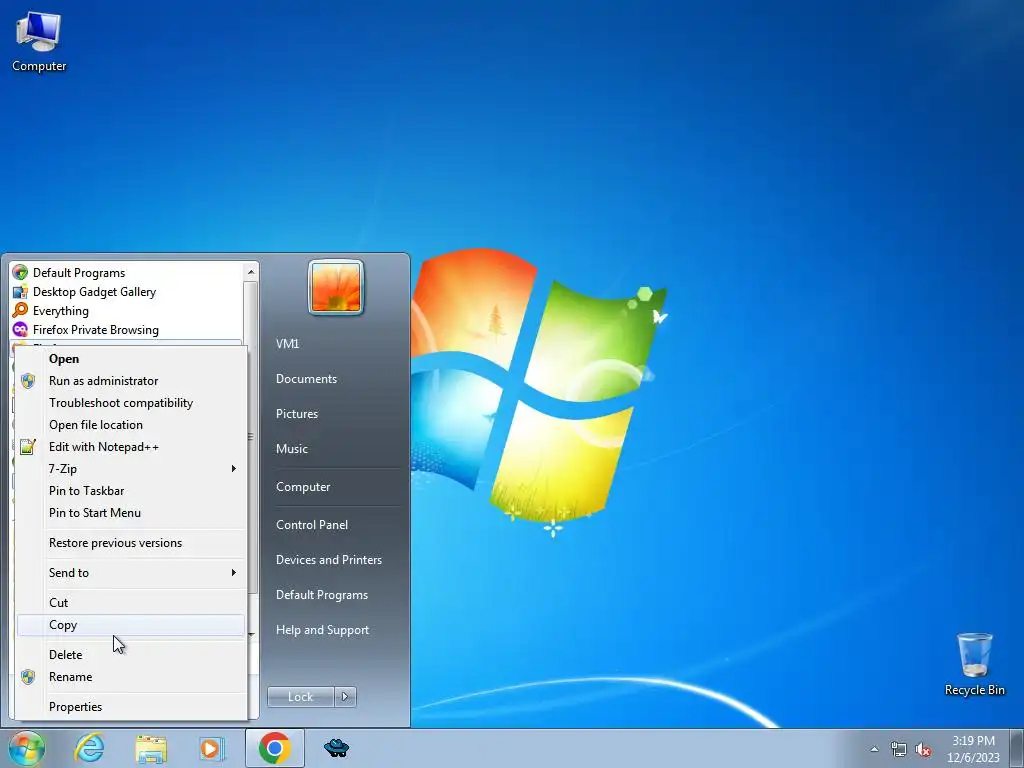Show hidden tray icons arrow
1024x768 pixels.
pos(874,750)
